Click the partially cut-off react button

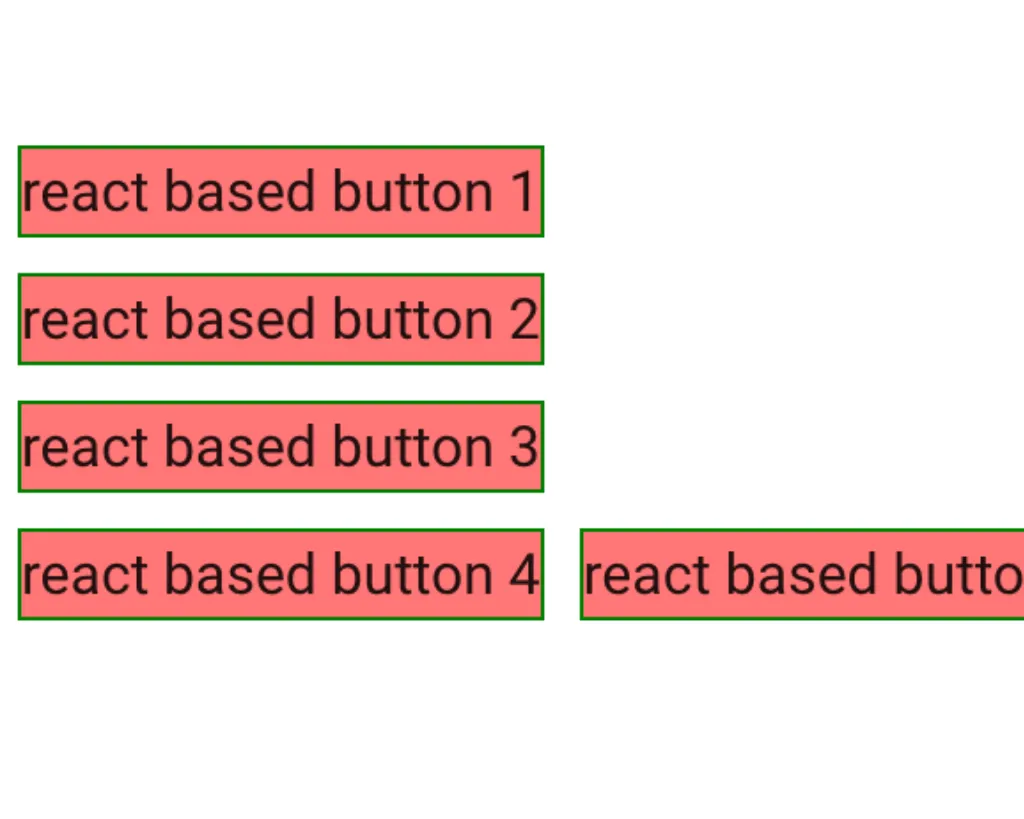[x=802, y=574]
